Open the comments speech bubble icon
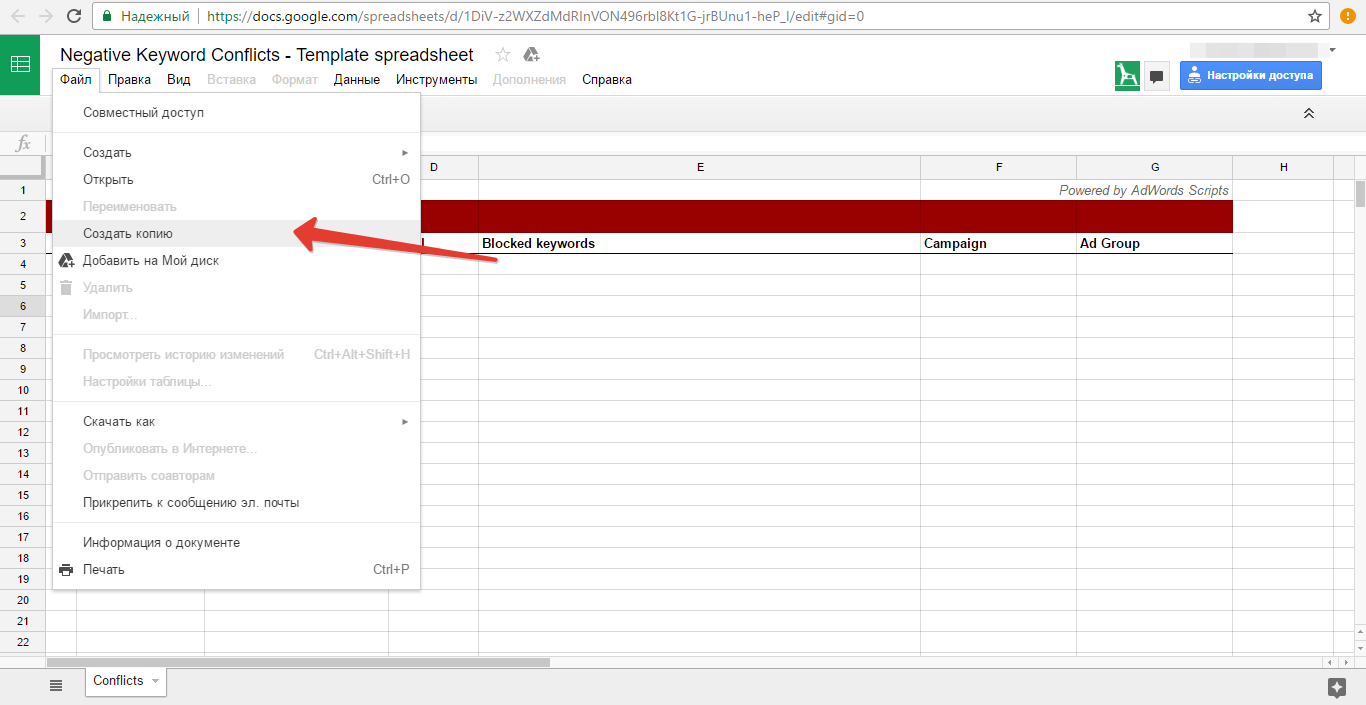This screenshot has height=705, width=1366. pyautogui.click(x=1157, y=76)
